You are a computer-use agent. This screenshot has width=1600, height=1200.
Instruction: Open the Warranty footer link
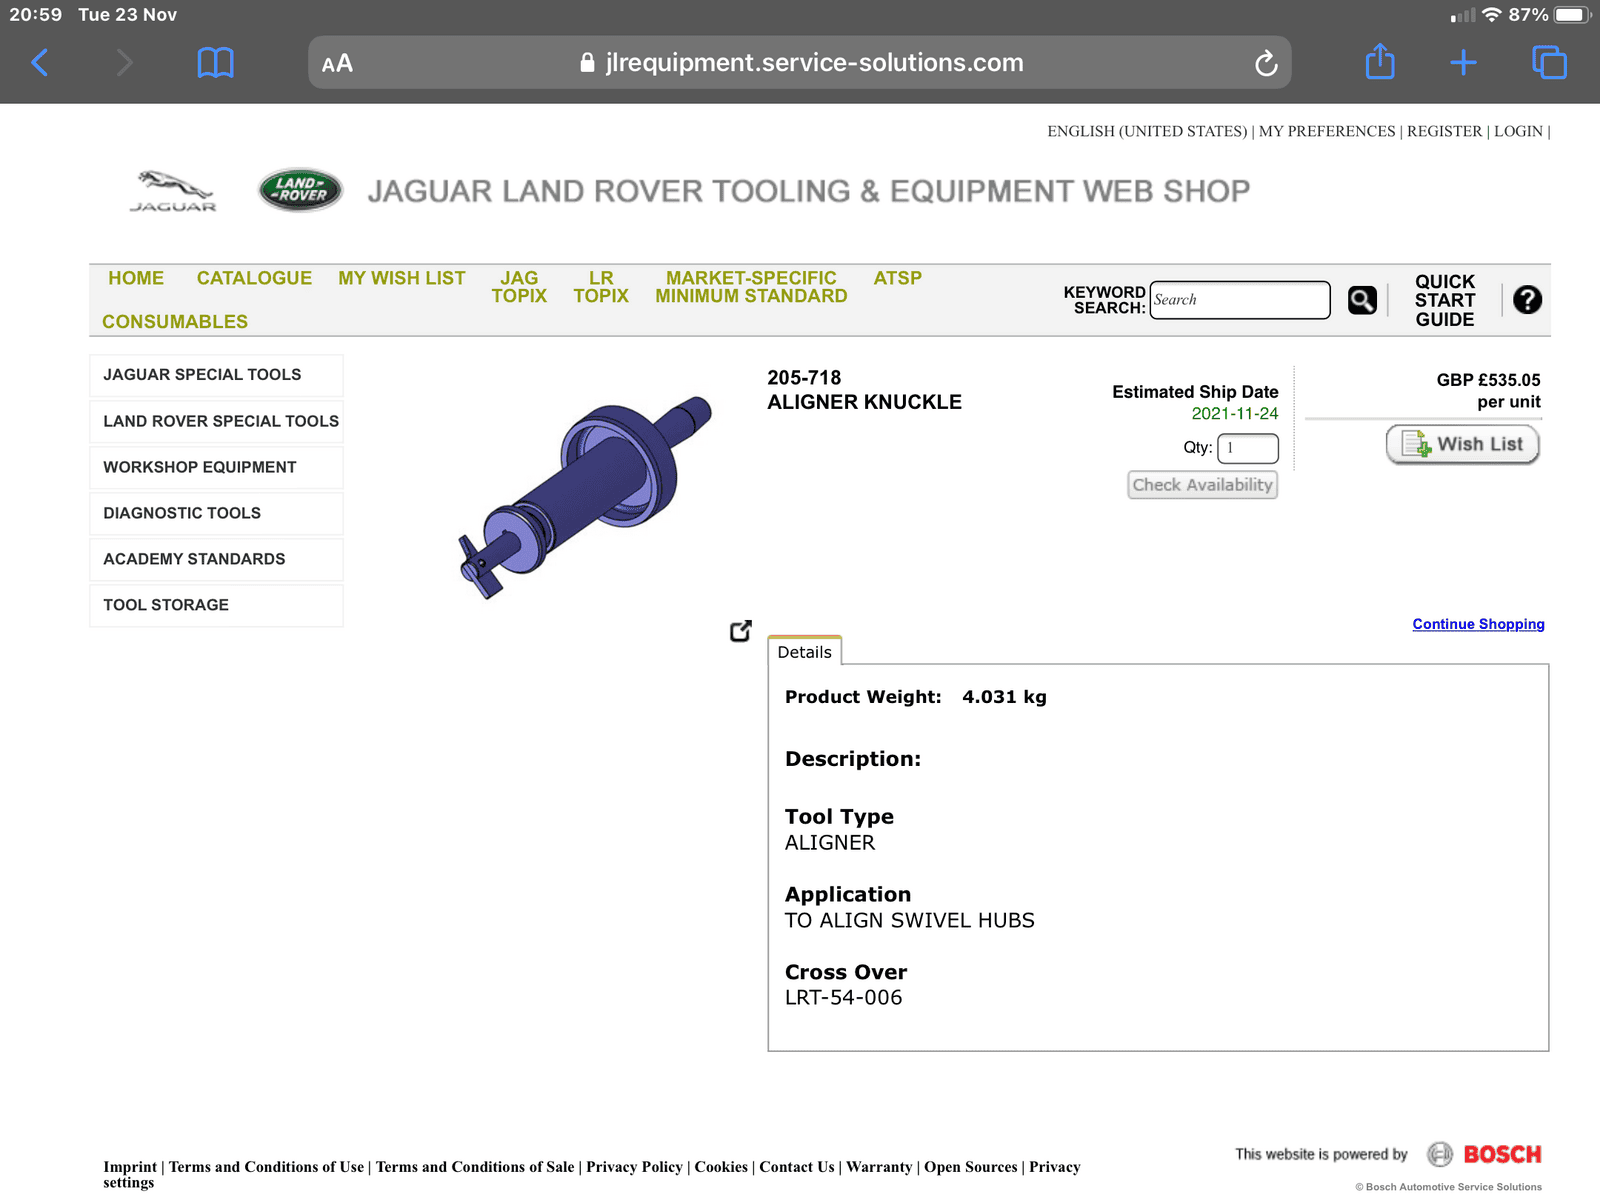pos(879,1167)
